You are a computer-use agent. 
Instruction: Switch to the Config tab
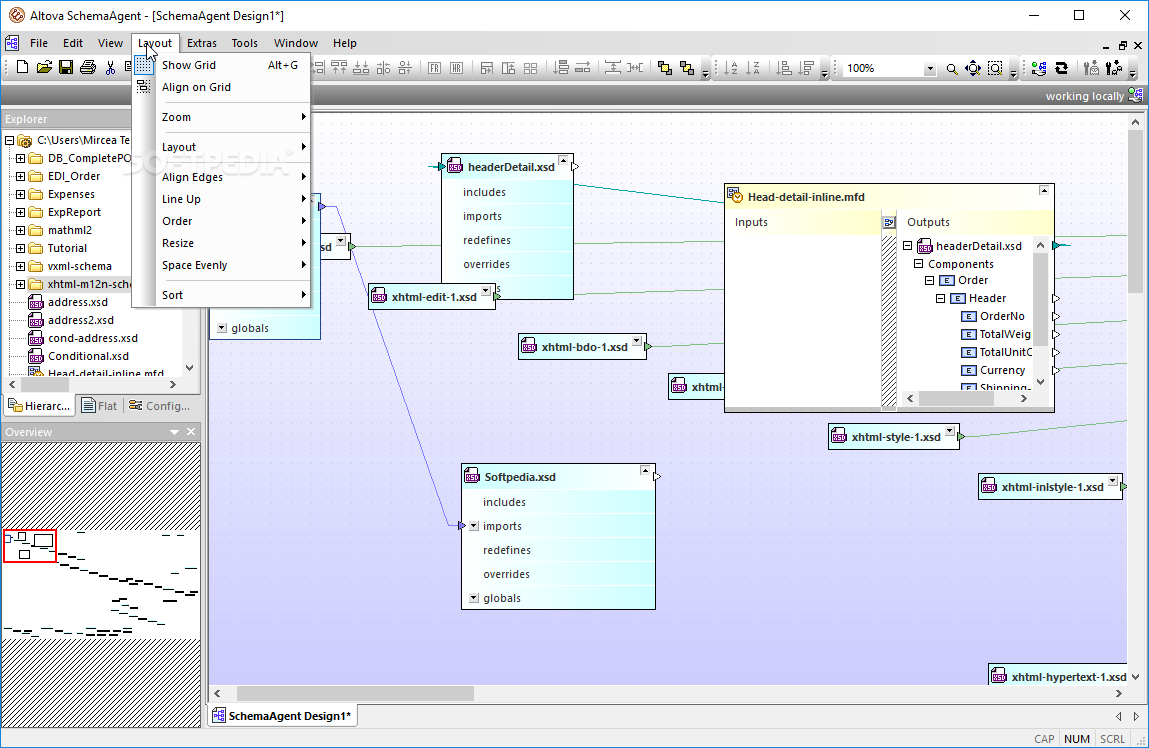pos(159,406)
